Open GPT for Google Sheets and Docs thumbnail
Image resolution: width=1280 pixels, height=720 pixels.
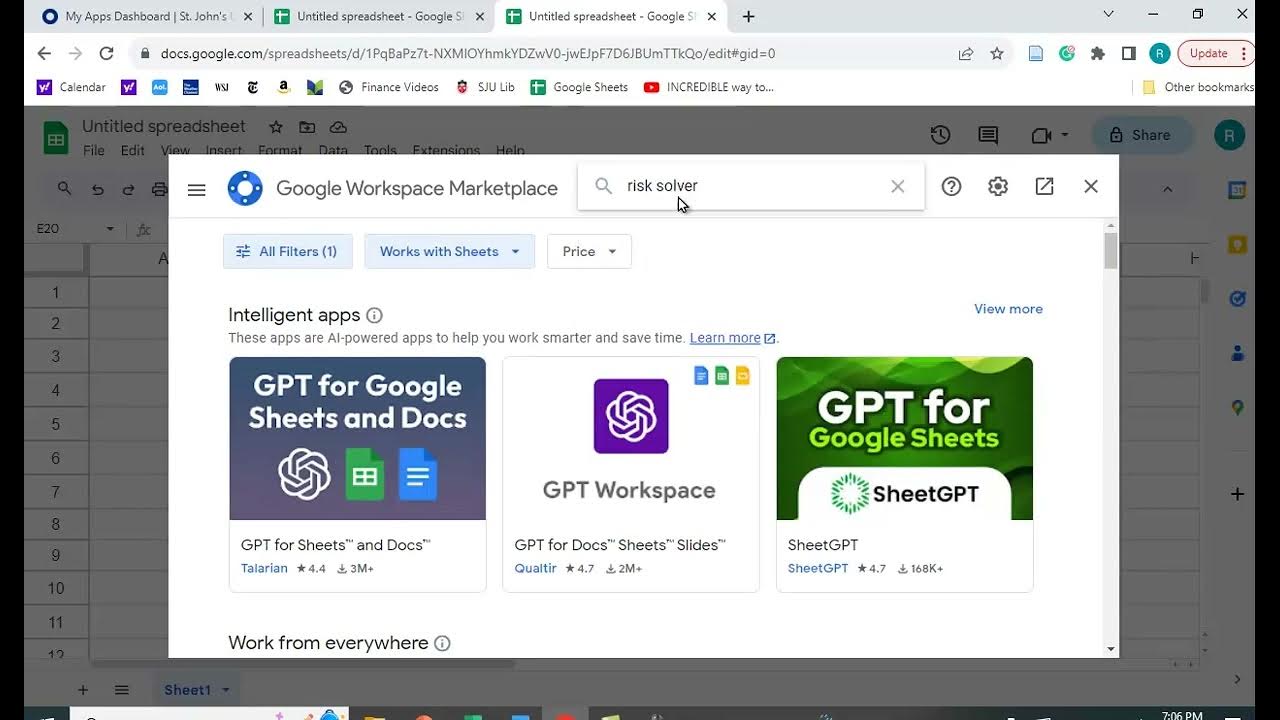coord(357,438)
